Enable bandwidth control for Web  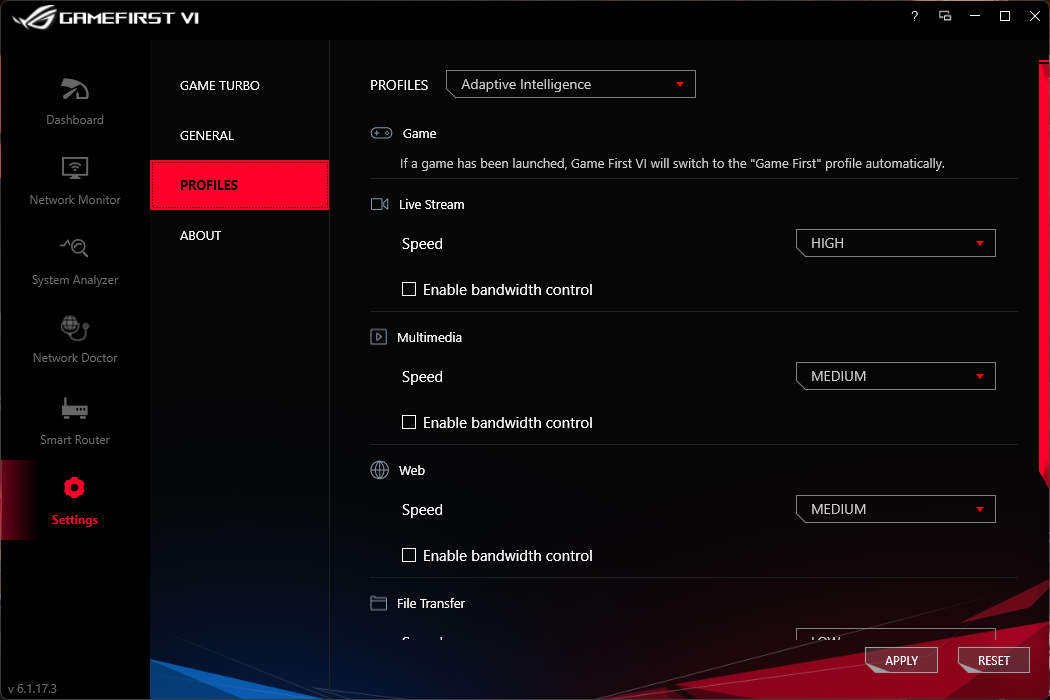(x=408, y=555)
